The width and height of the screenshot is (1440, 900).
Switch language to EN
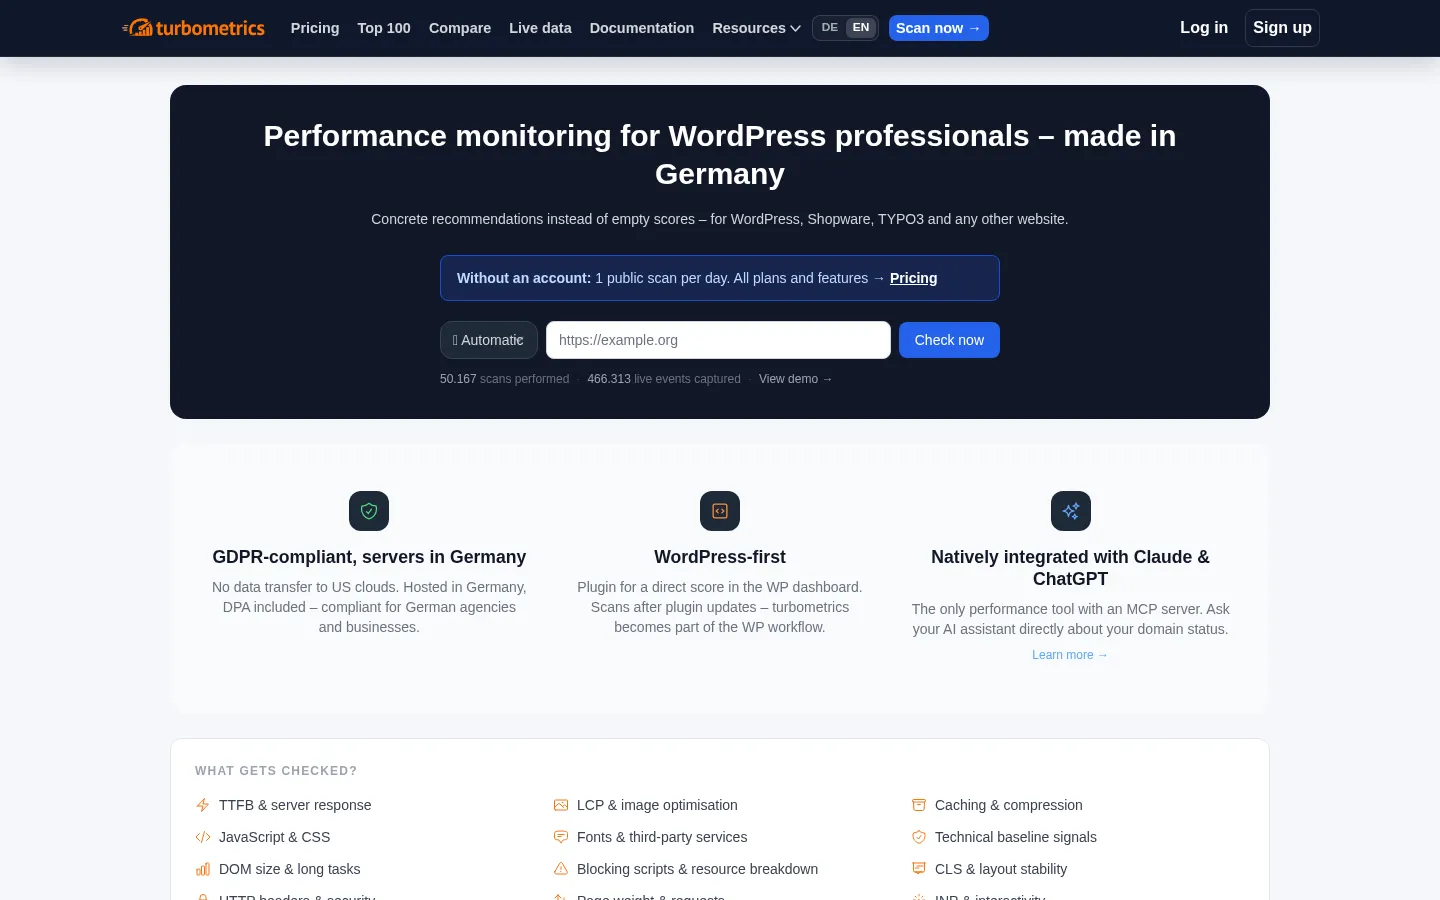tap(861, 28)
